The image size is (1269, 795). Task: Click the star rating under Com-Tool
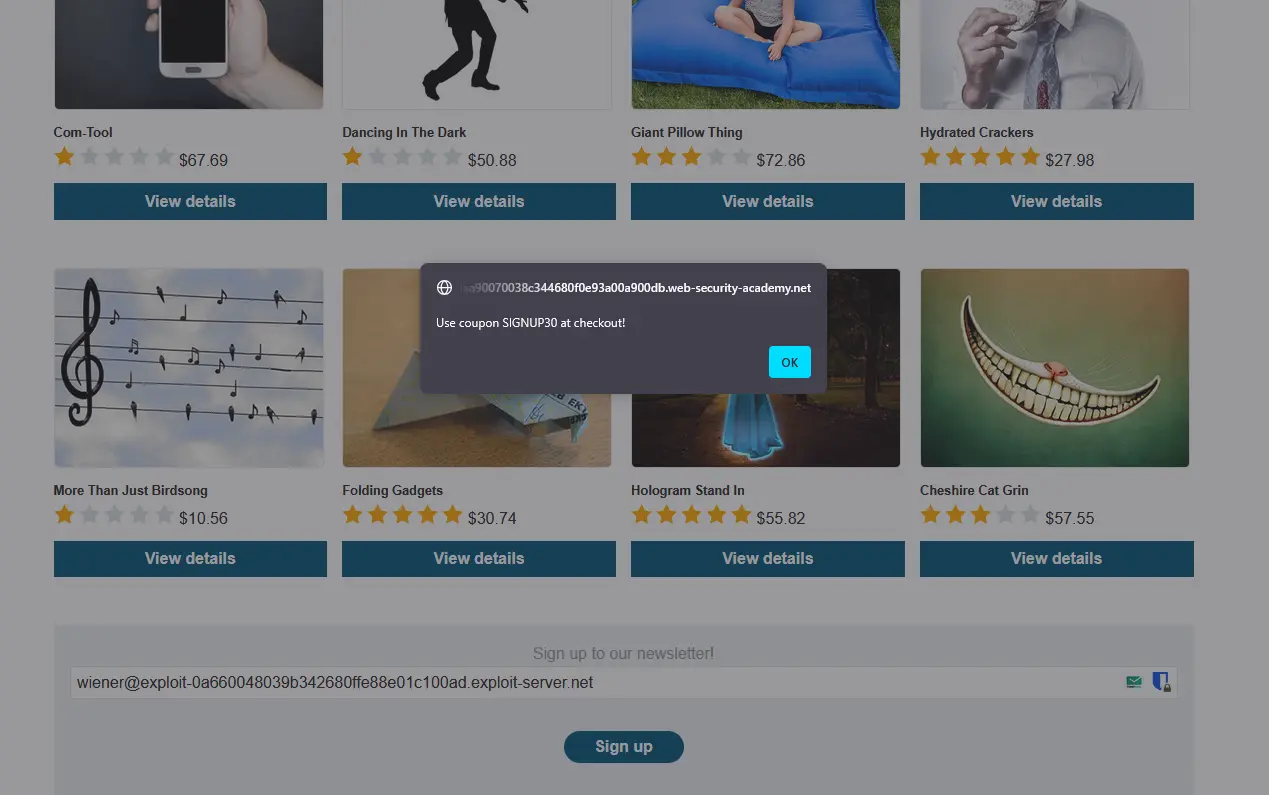coord(115,157)
